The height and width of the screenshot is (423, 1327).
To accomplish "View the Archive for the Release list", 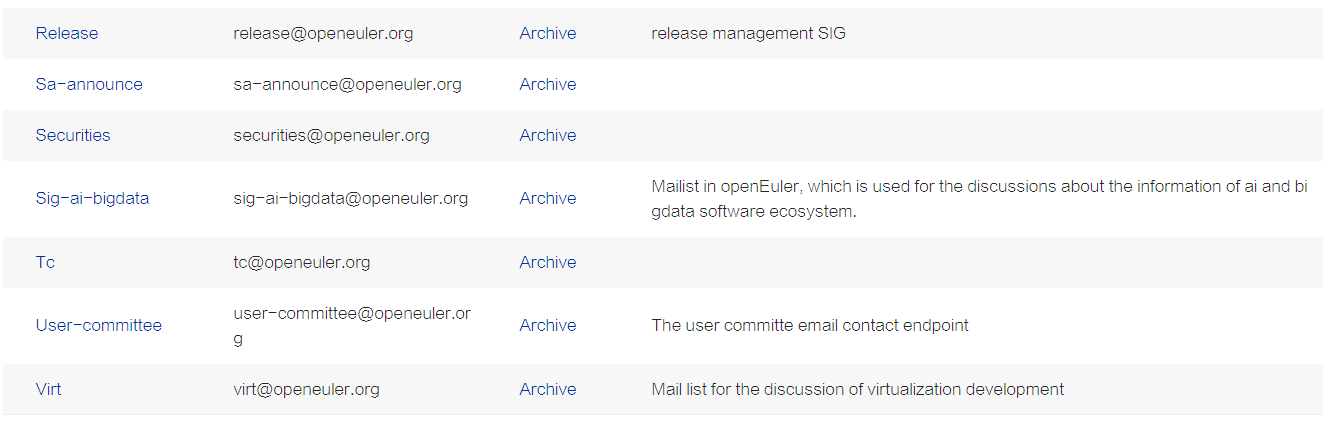I will pyautogui.click(x=547, y=33).
